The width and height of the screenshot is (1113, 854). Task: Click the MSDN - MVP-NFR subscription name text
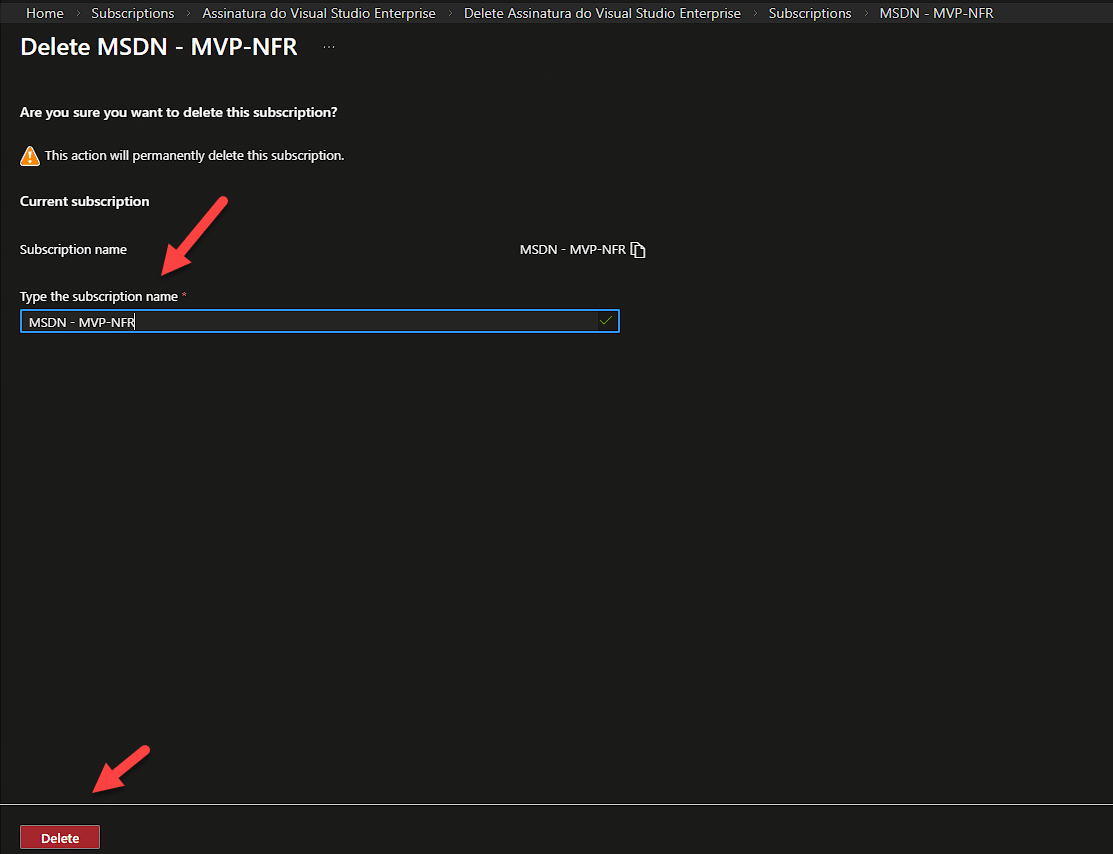click(x=572, y=249)
